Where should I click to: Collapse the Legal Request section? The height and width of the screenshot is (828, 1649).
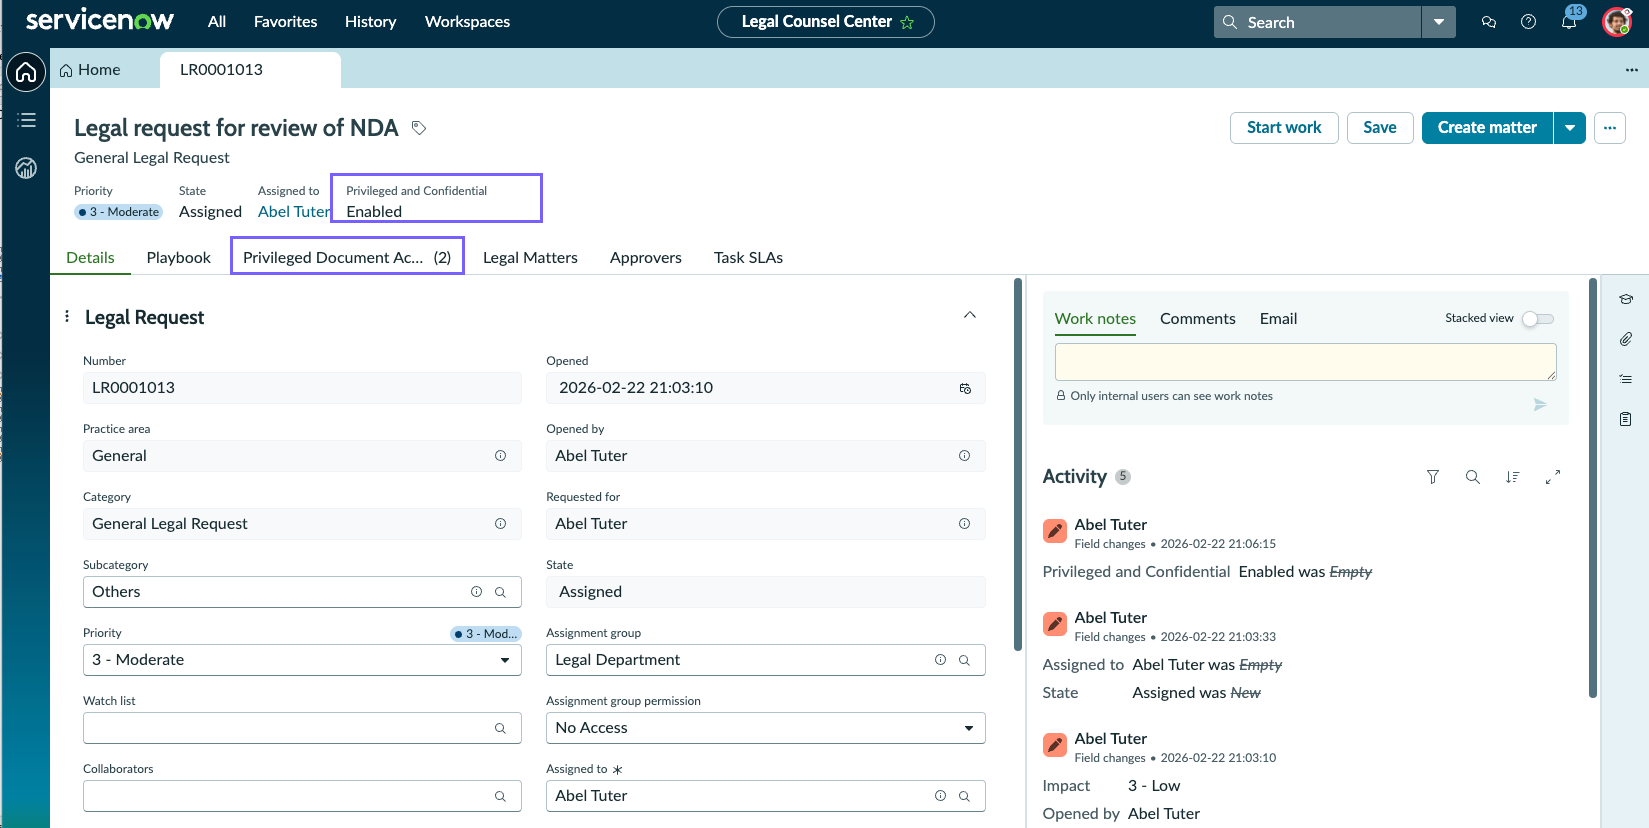click(970, 315)
